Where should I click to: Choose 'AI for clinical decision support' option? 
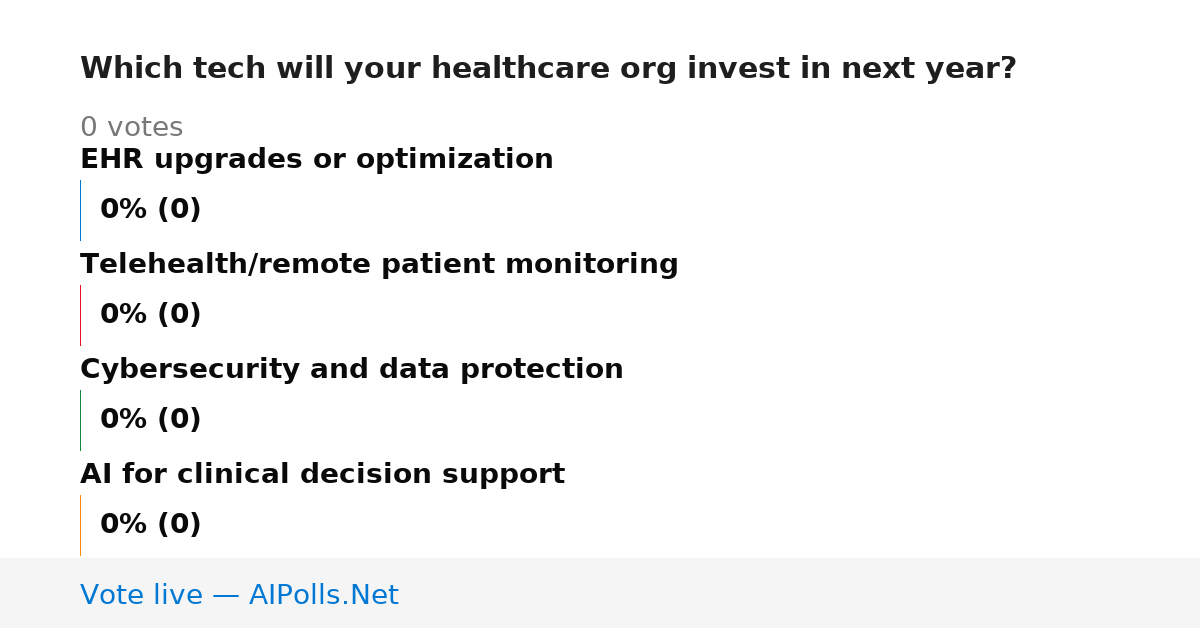coord(322,475)
